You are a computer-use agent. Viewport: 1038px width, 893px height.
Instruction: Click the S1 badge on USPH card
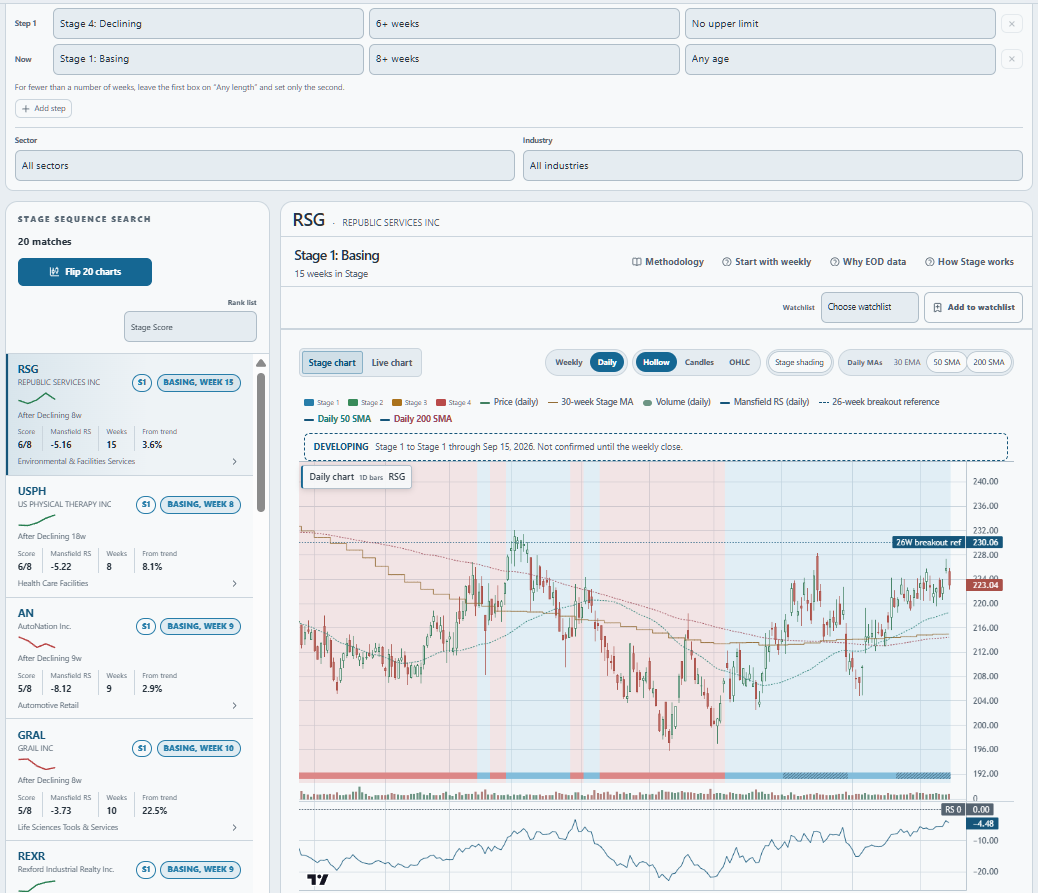(146, 504)
